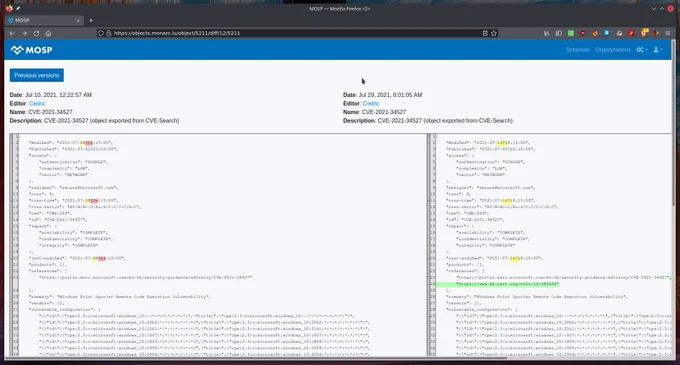The width and height of the screenshot is (680, 365).
Task: Open the Cedric editor link on the left
Action: (x=37, y=103)
